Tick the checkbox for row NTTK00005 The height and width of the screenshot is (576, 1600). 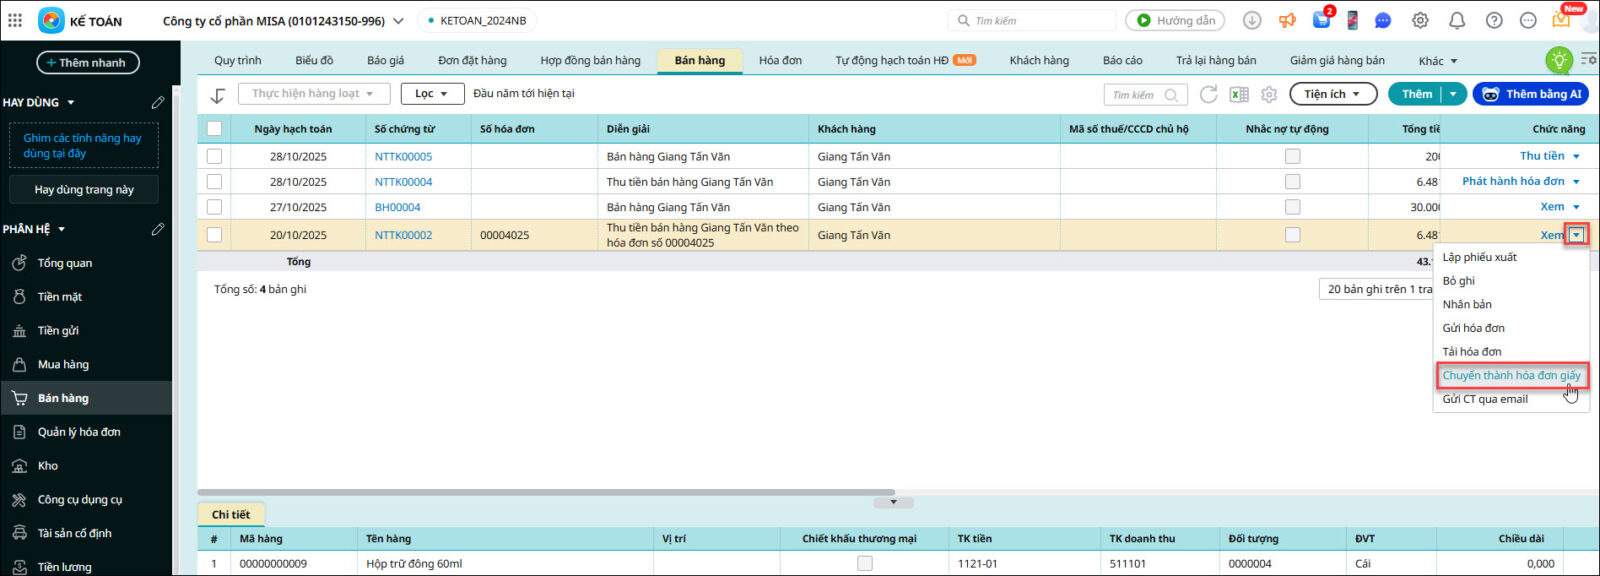tap(214, 156)
